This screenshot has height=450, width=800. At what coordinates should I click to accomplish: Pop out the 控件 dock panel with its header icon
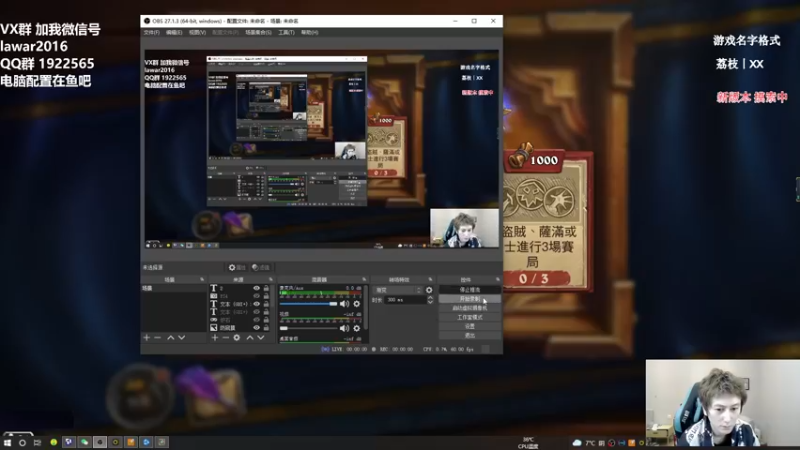[497, 280]
